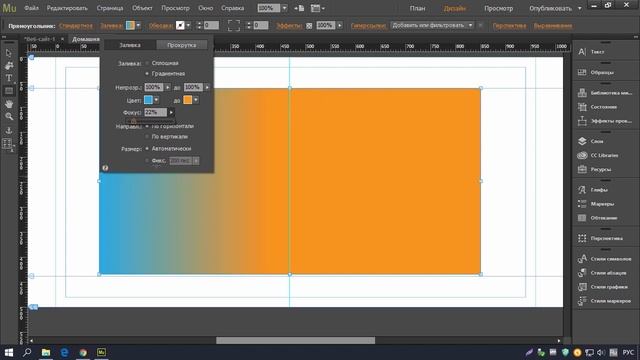Image resolution: width=640 pixels, height=360 pixels.
Task: Open the Стили абзацев panel
Action: pos(582,273)
